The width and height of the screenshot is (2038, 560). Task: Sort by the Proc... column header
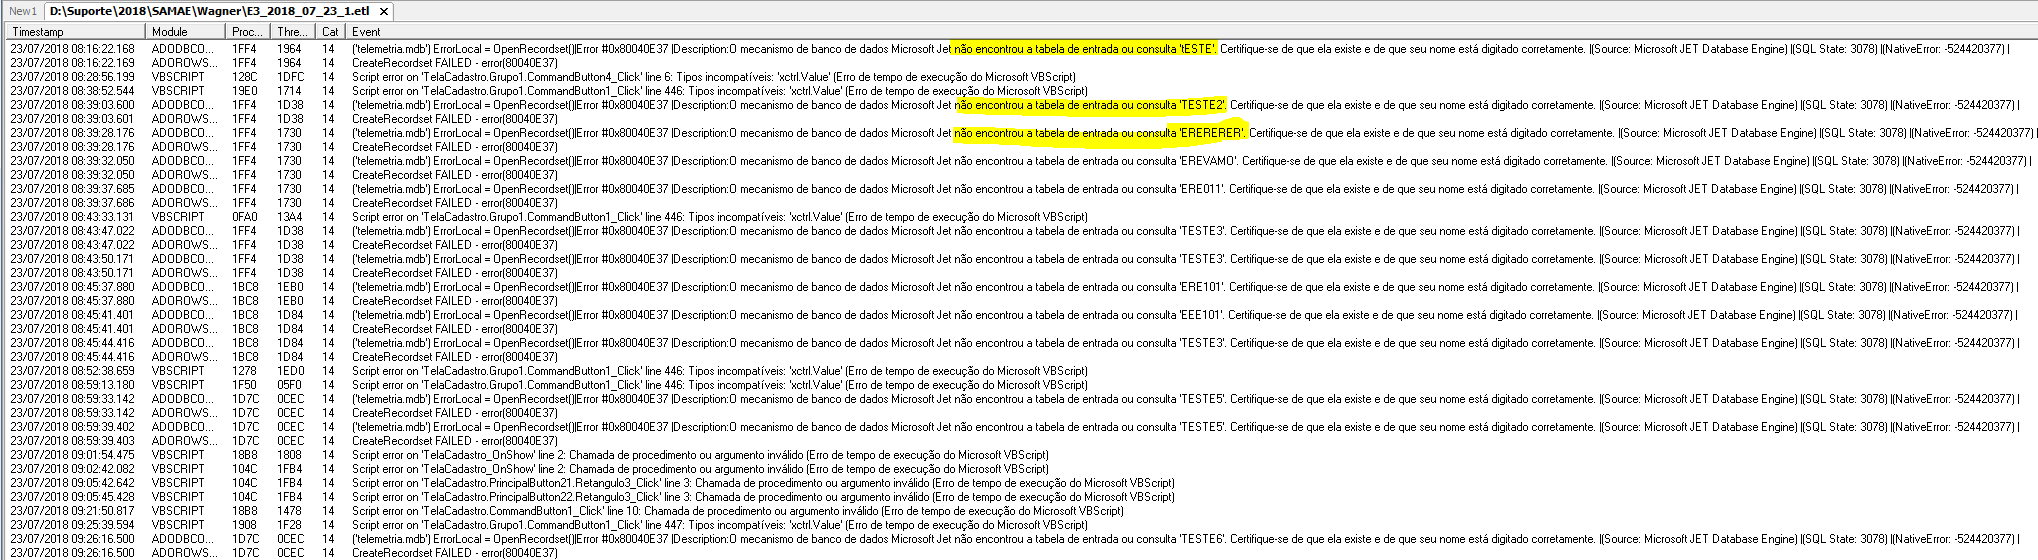pos(249,32)
